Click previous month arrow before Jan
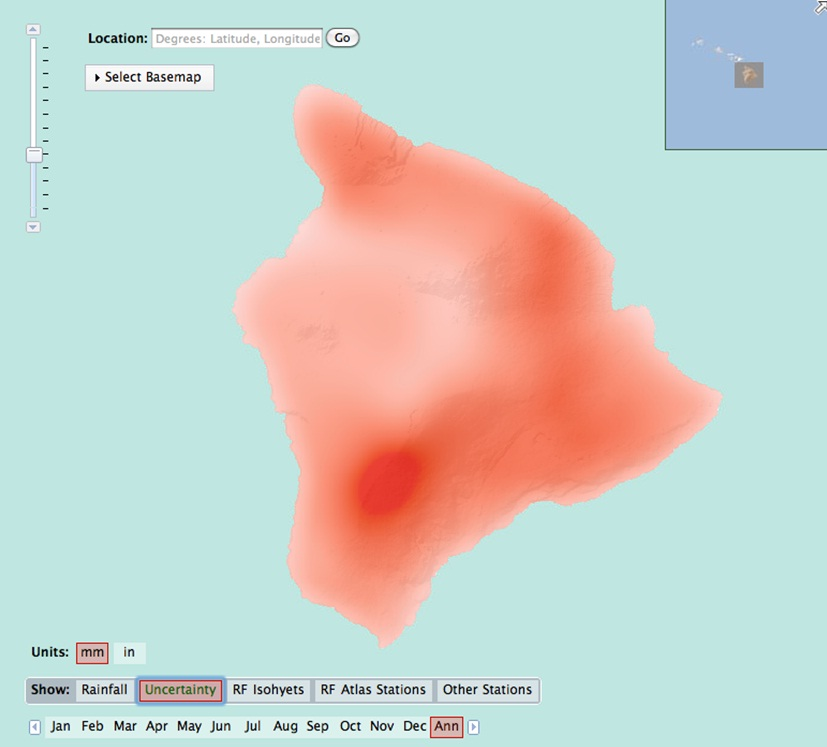Viewport: 827px width, 747px height. 35,727
